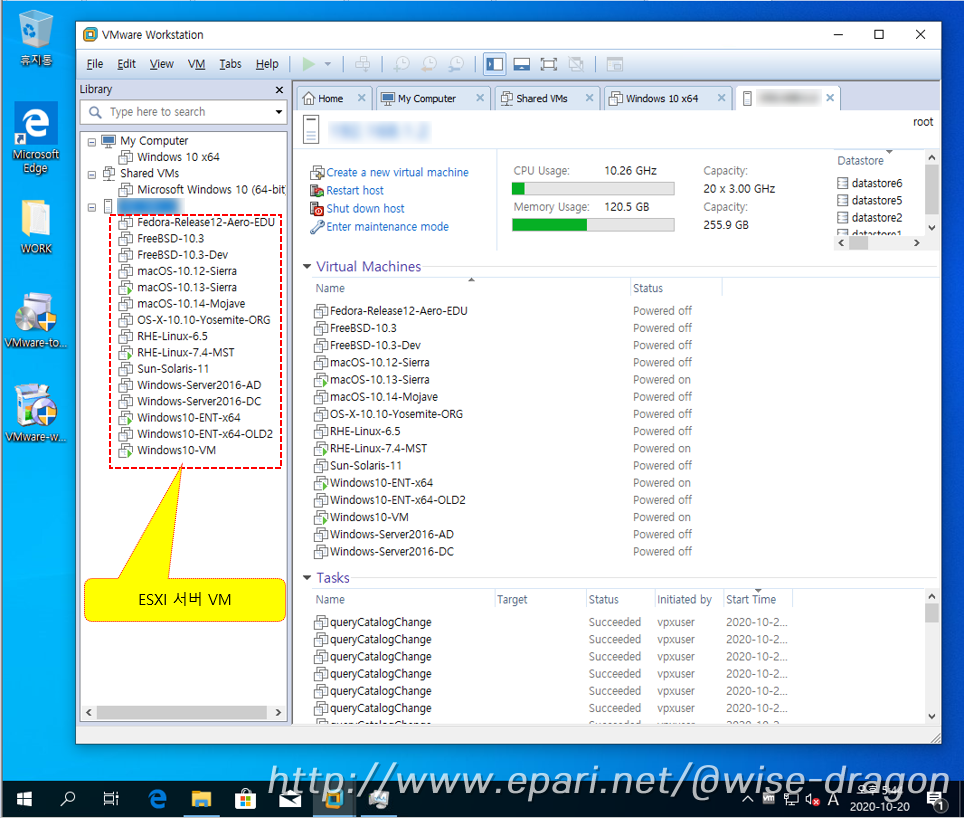The width and height of the screenshot is (964, 818).
Task: Switch to the My Computer tab
Action: pos(427,98)
